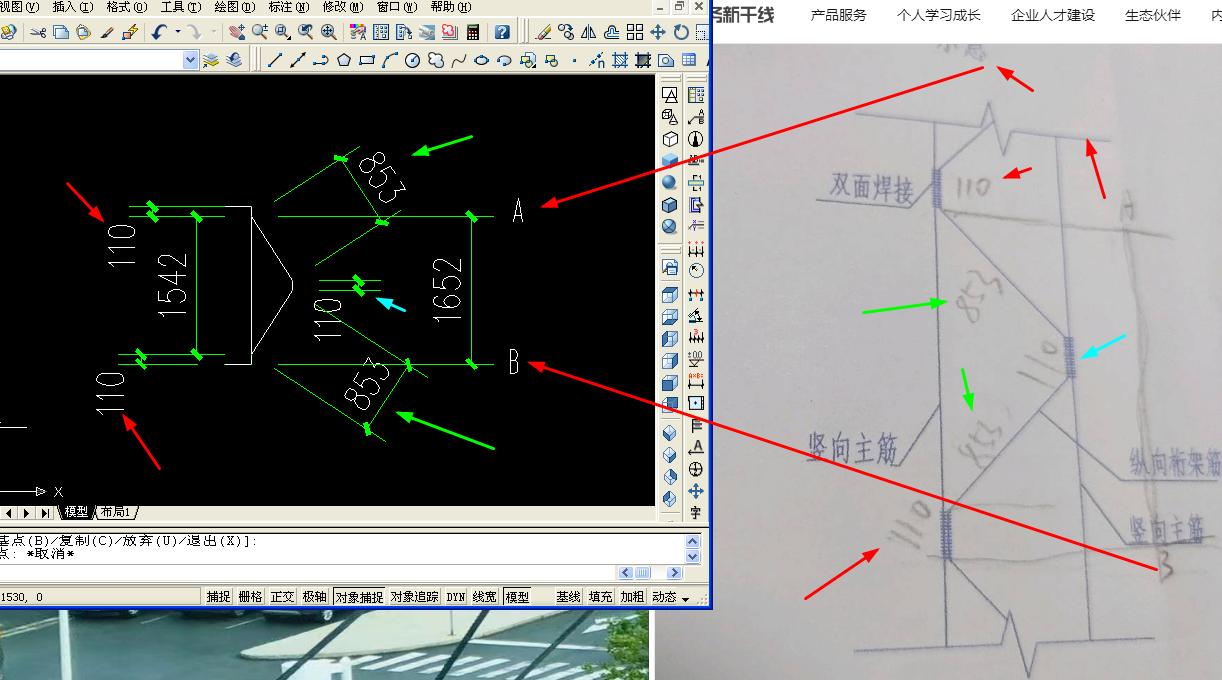Toggle DYN dynamic input in status bar
Screen dimensions: 1222x680
point(456,597)
